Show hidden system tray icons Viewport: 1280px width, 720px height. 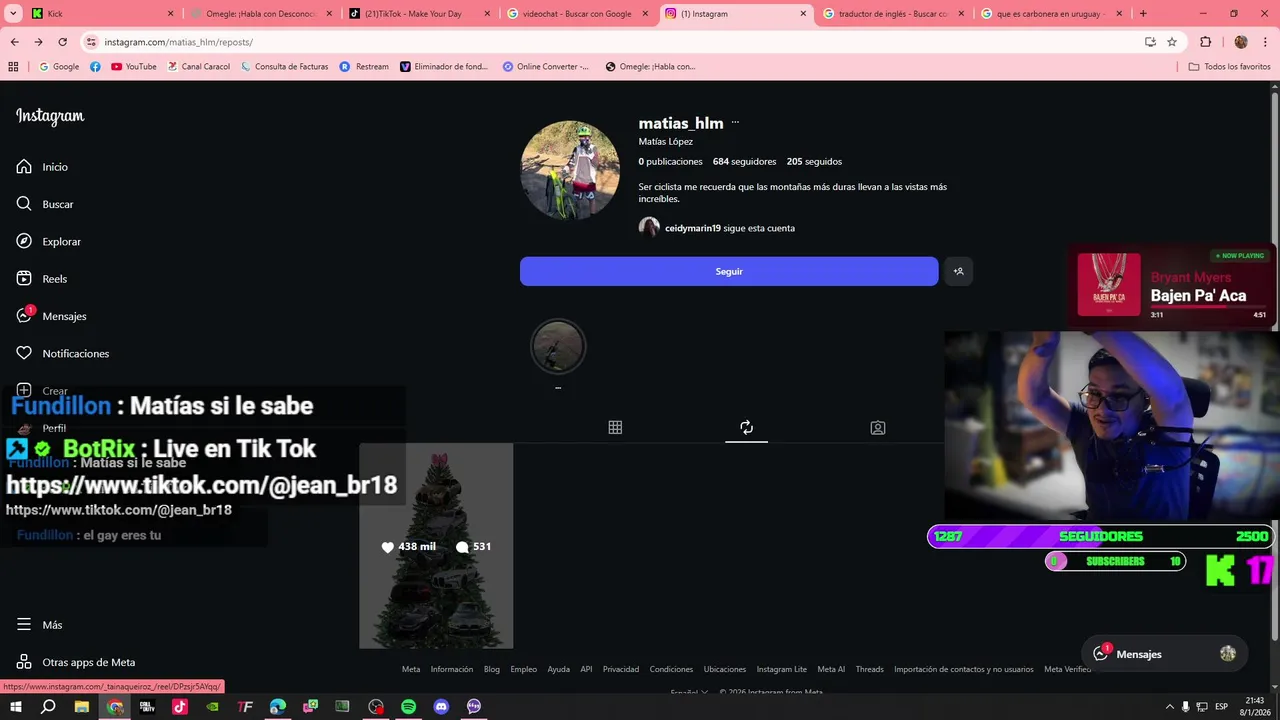pyautogui.click(x=1169, y=706)
